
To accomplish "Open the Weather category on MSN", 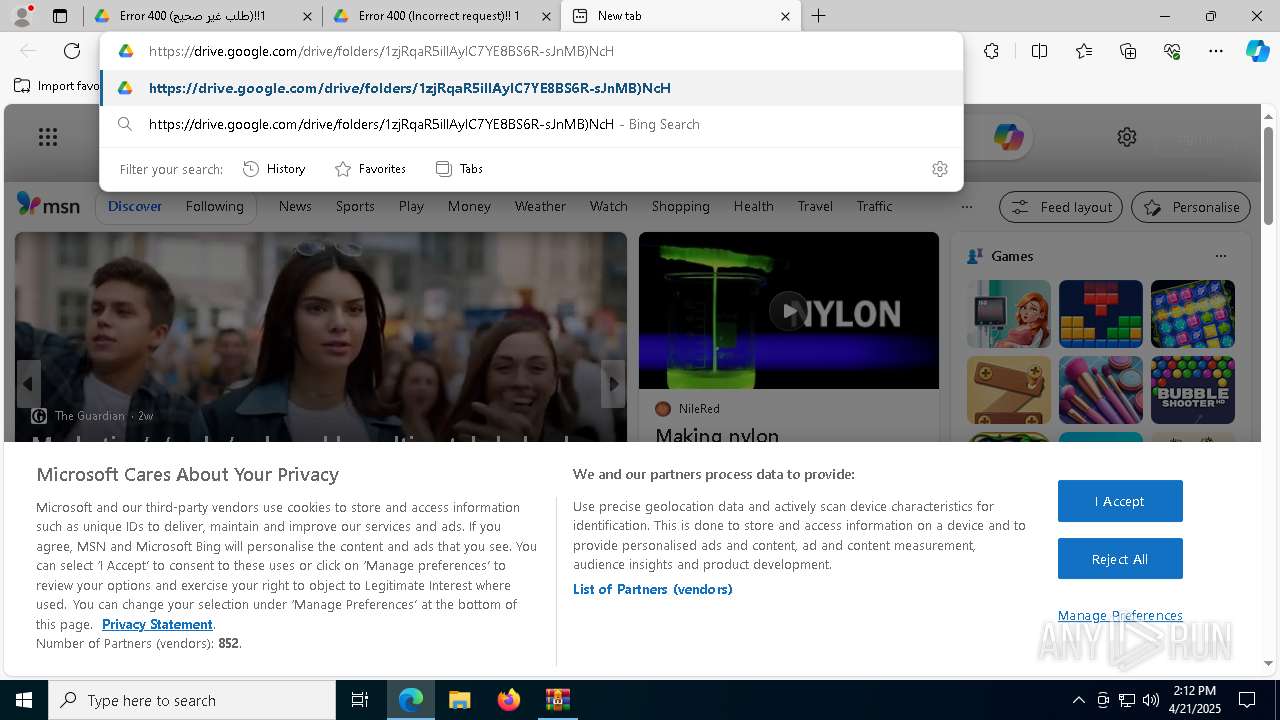I will click(x=540, y=206).
